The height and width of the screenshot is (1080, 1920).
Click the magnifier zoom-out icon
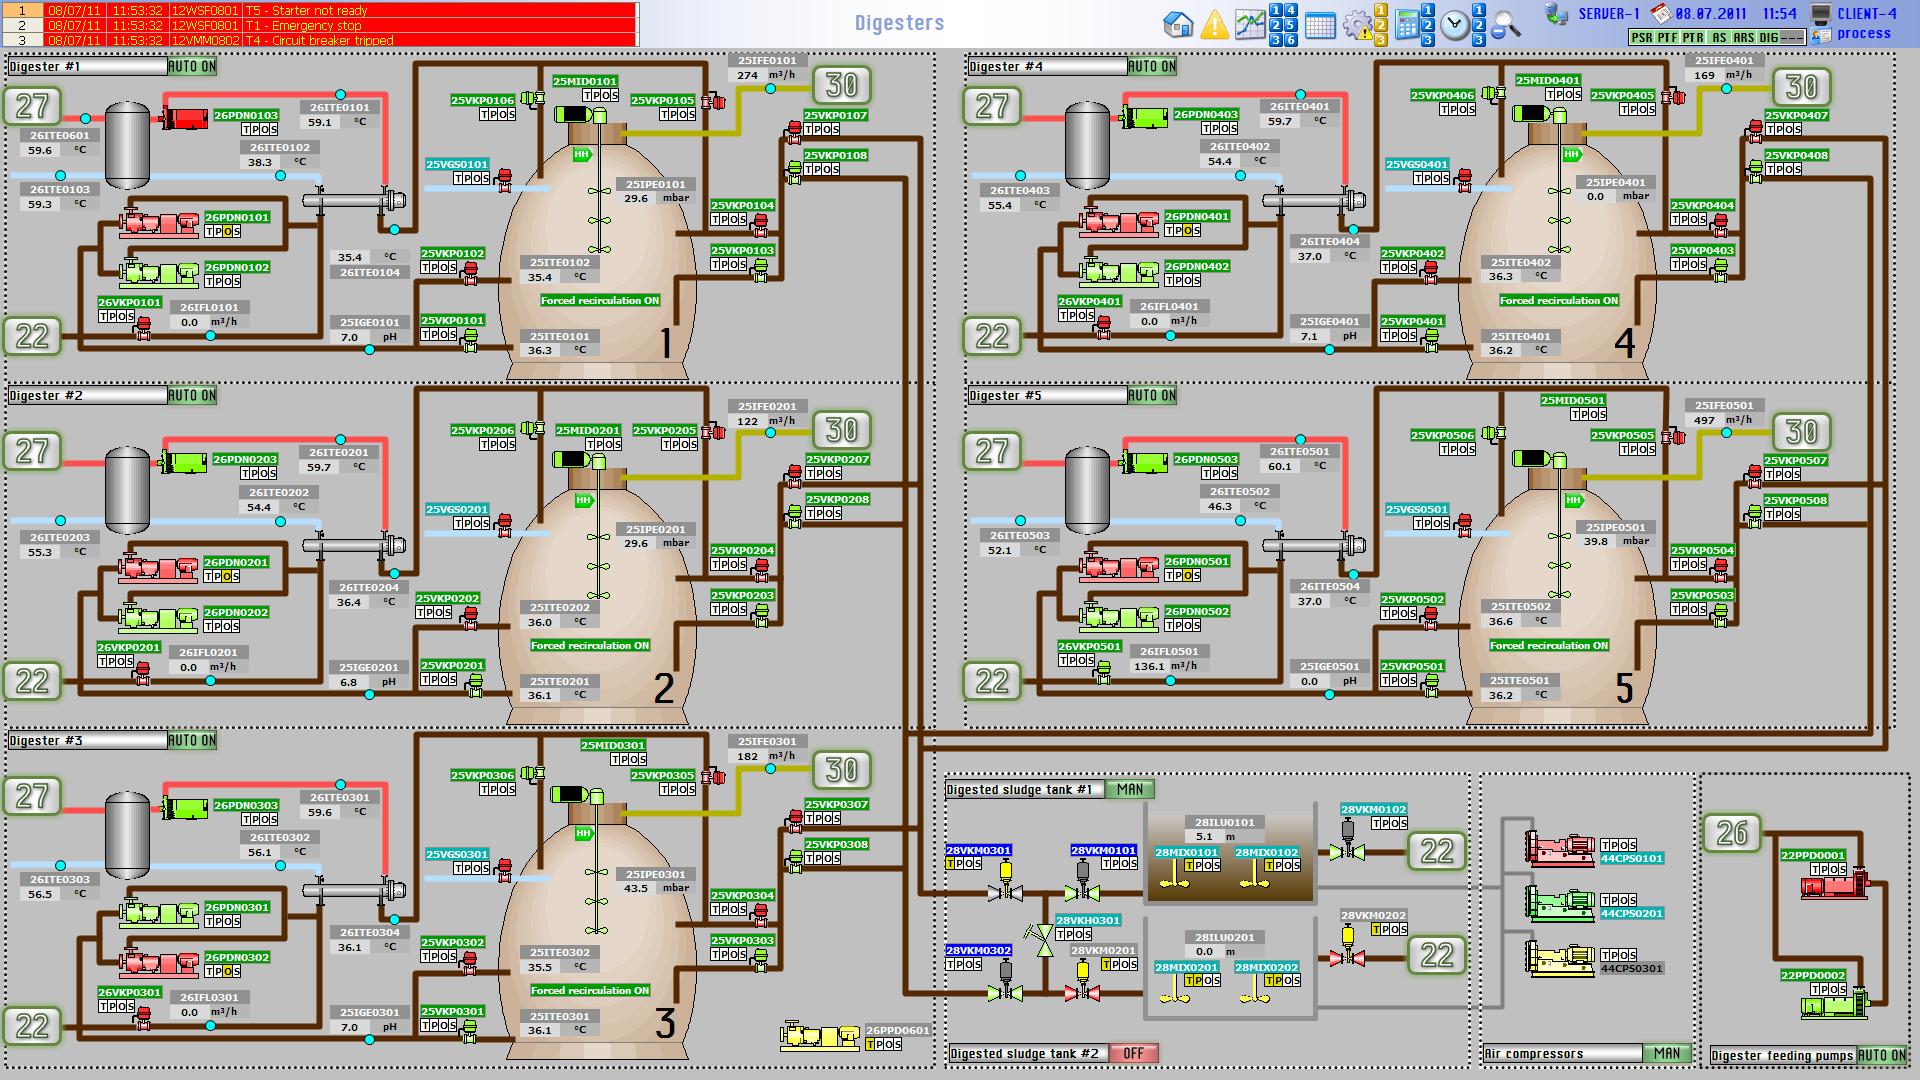pos(1506,26)
